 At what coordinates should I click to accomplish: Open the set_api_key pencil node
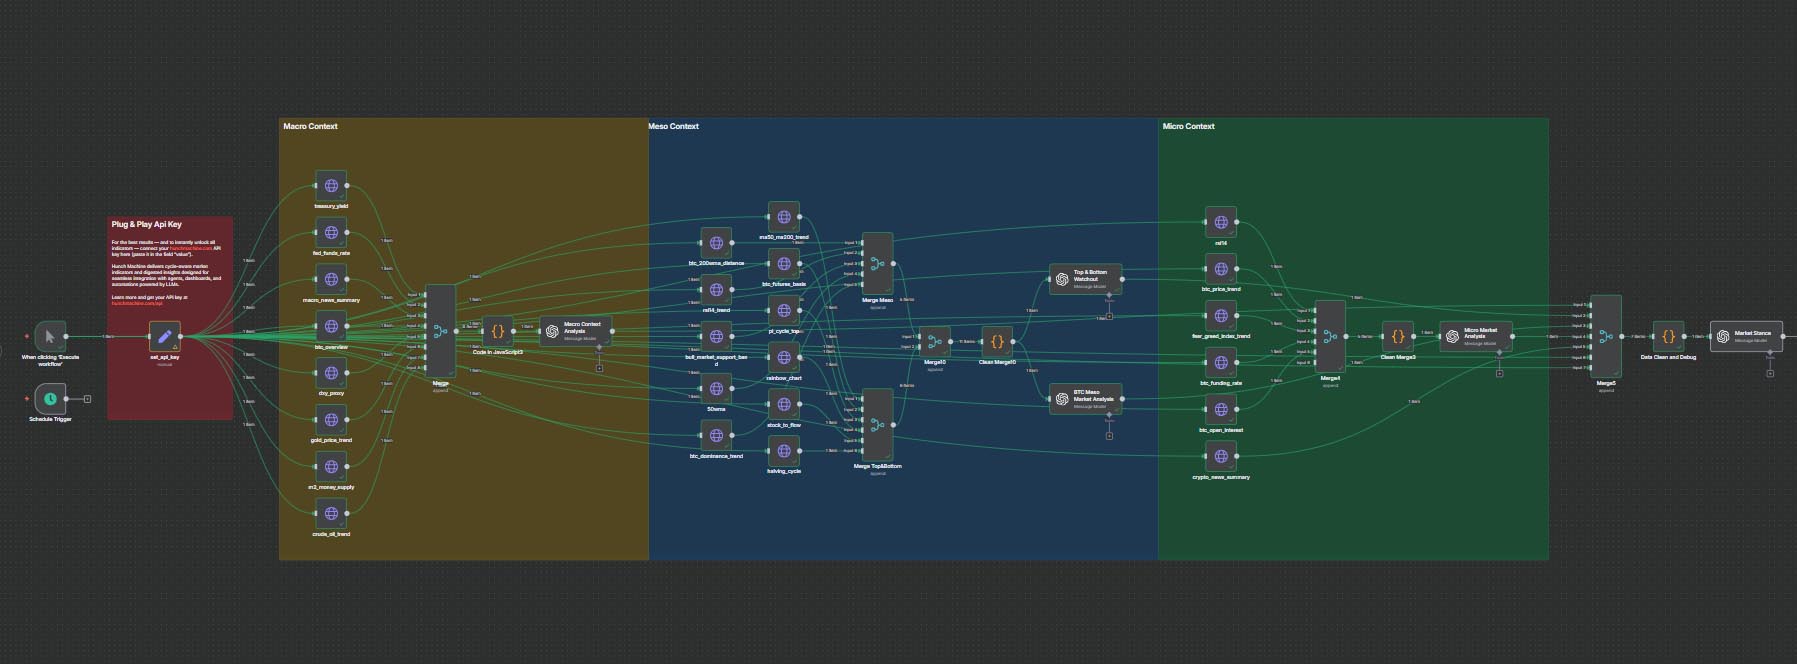(165, 336)
